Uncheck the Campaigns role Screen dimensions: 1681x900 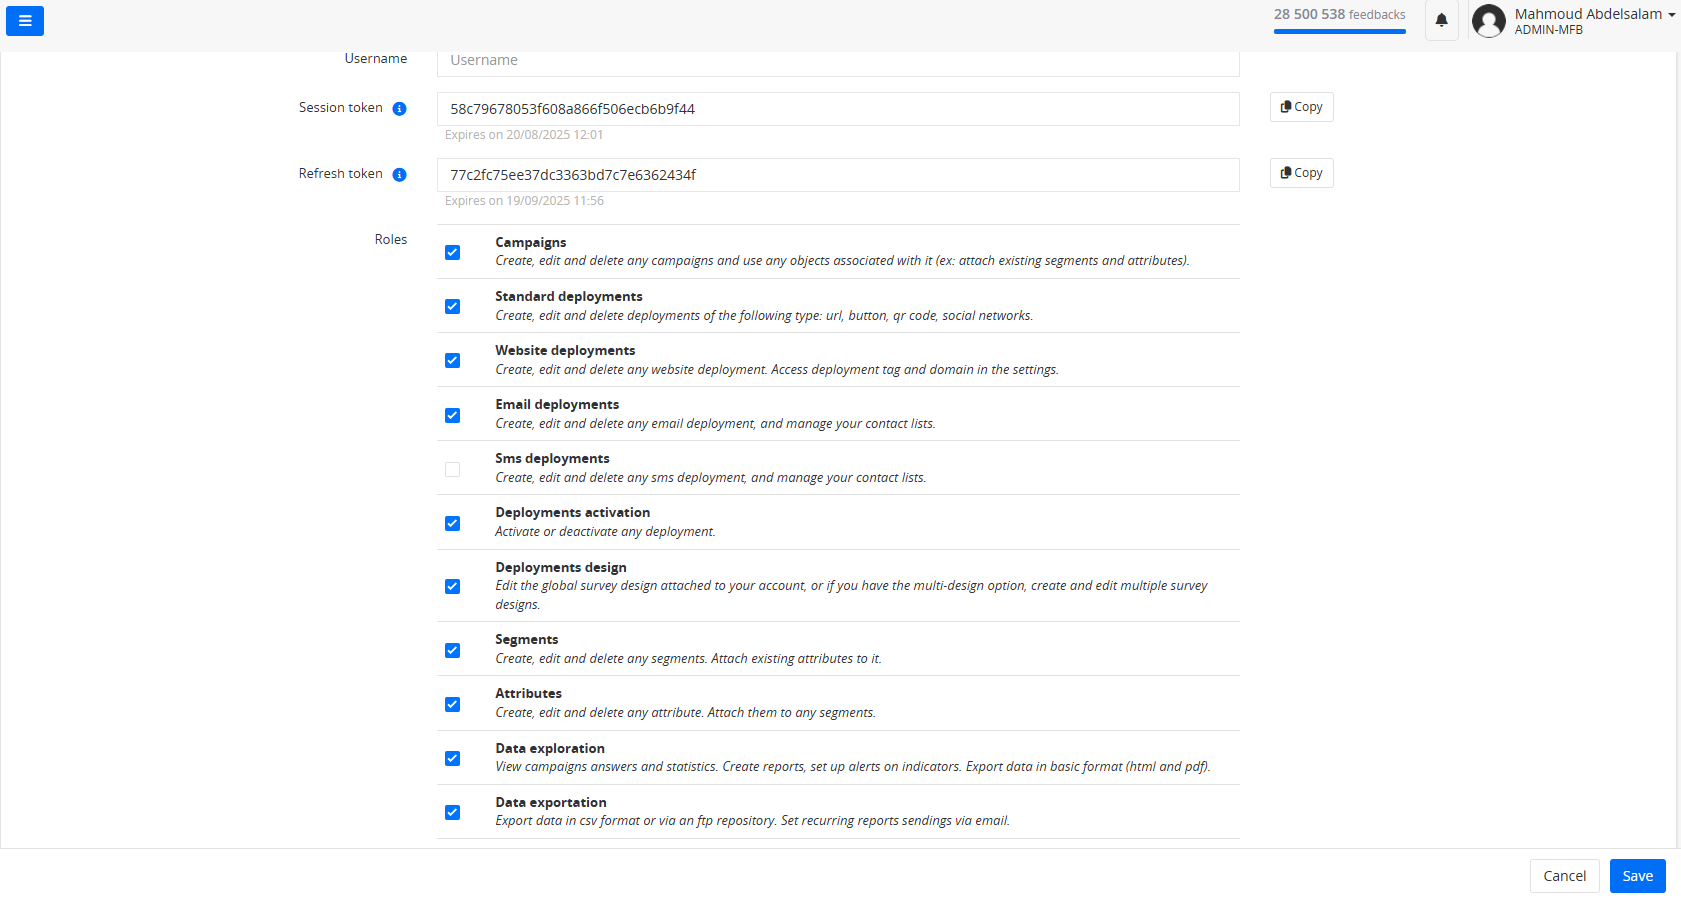[x=453, y=252]
